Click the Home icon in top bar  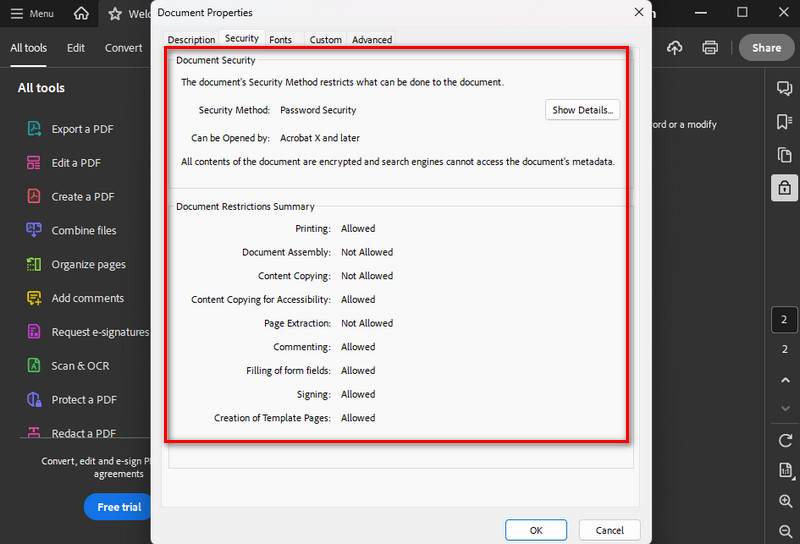point(81,14)
